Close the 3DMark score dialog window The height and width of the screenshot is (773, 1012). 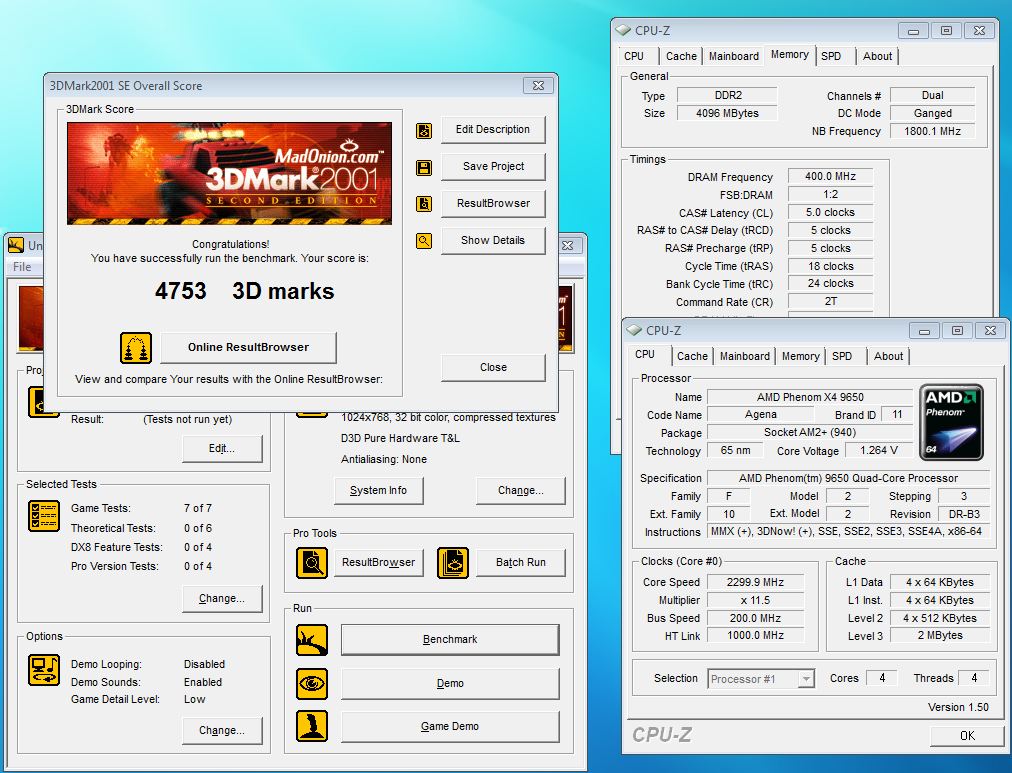pos(538,85)
